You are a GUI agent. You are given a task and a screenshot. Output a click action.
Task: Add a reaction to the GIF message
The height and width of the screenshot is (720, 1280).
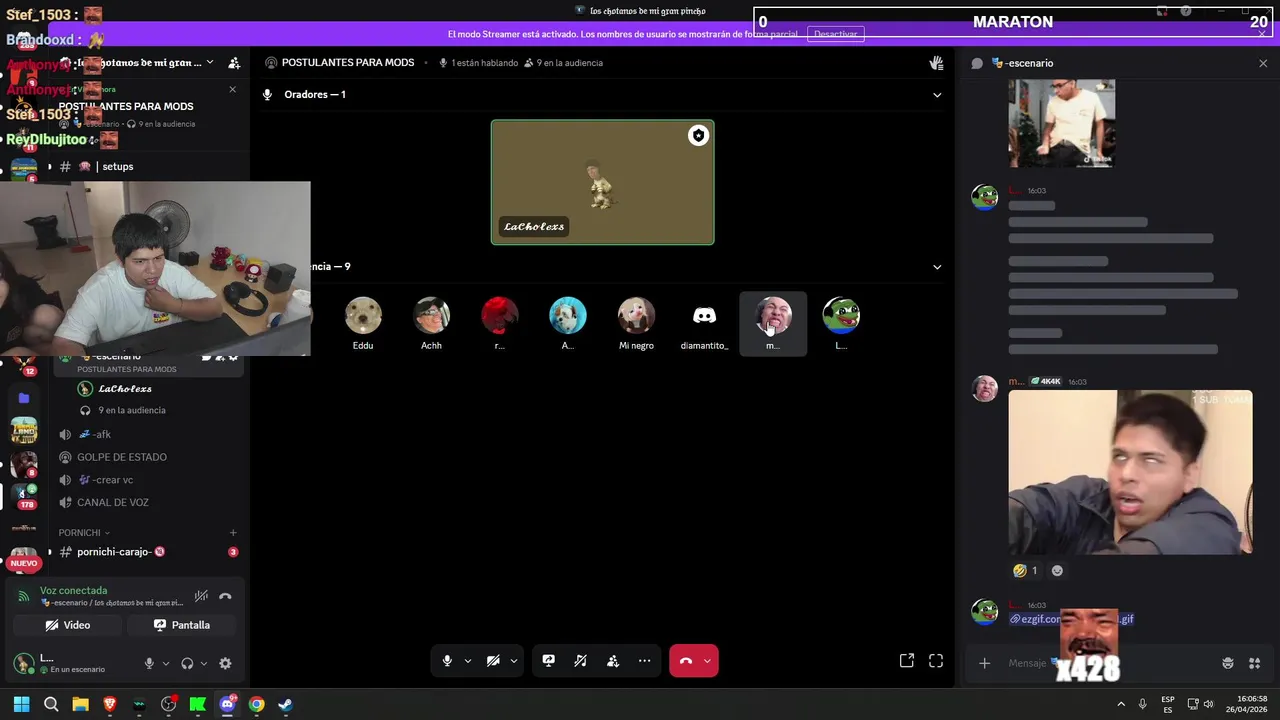pos(1057,570)
